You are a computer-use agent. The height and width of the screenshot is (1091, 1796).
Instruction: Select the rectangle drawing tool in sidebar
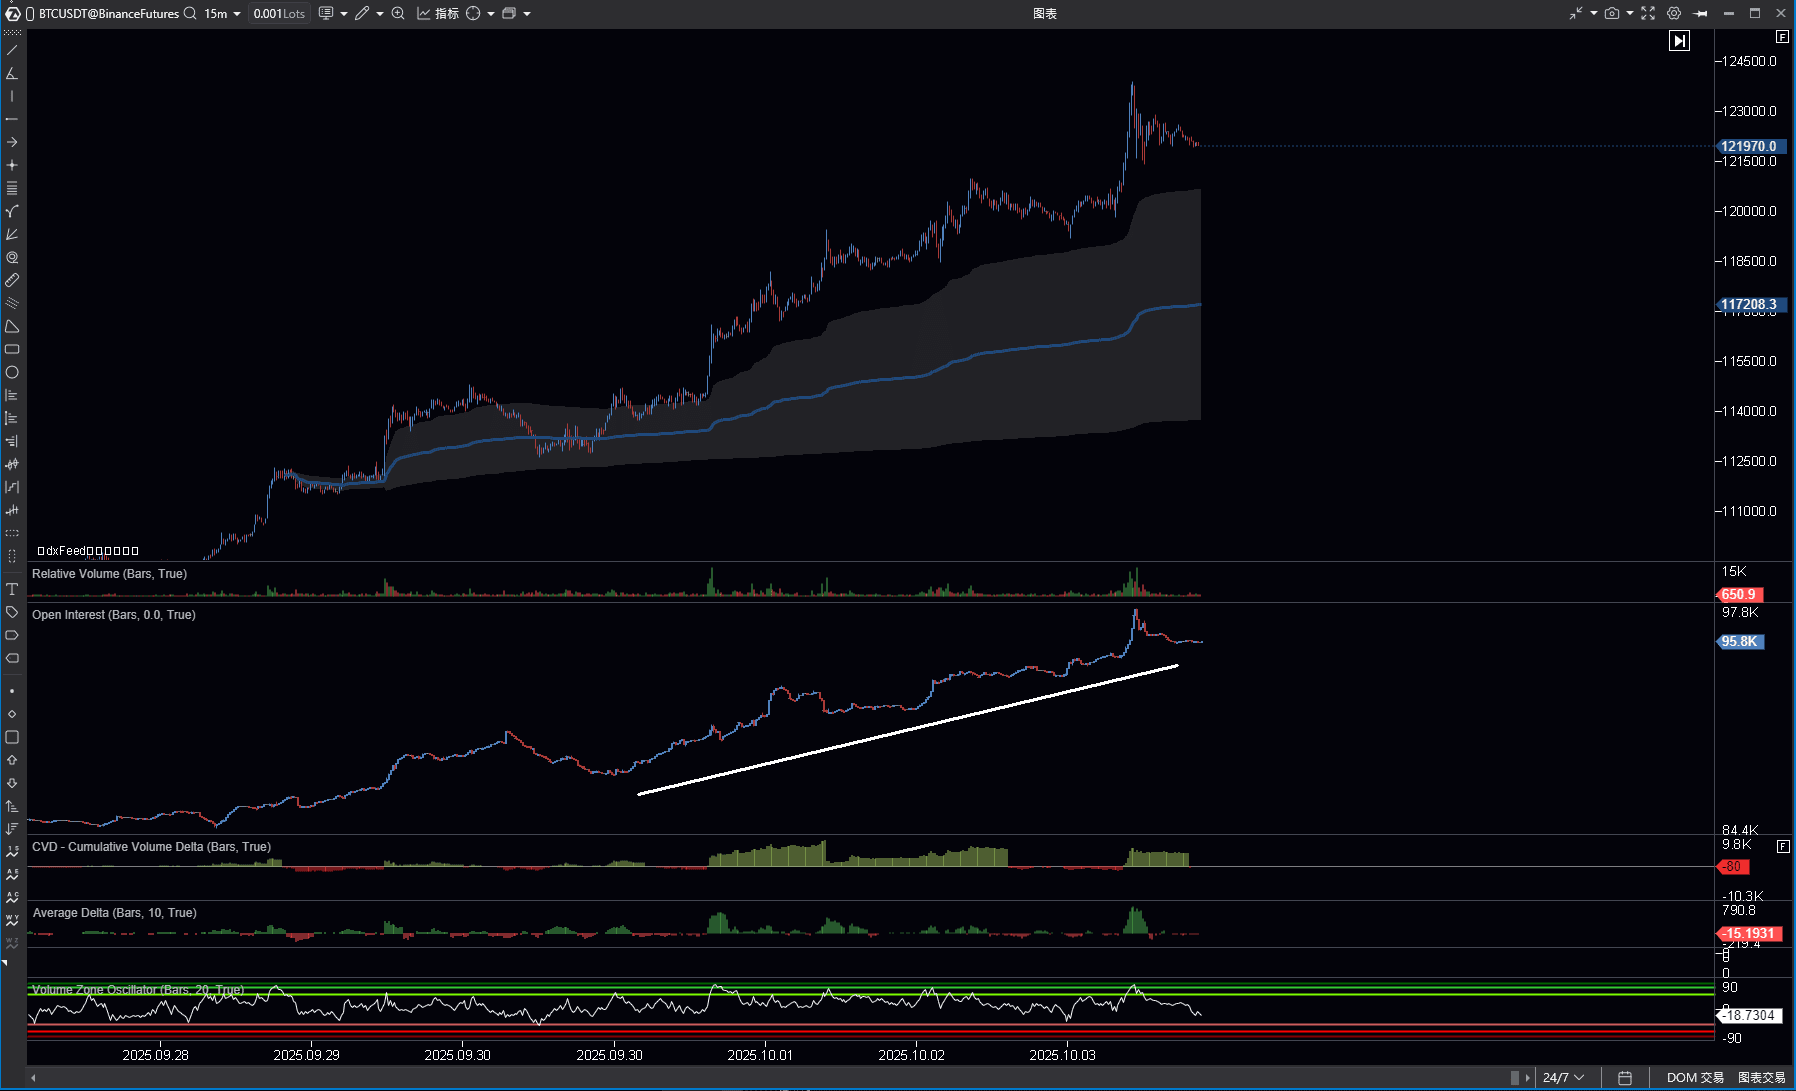(x=12, y=349)
